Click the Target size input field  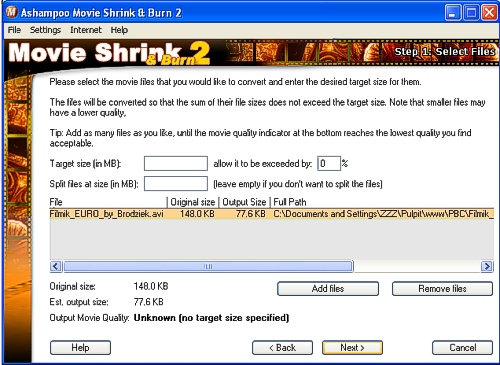pos(176,164)
